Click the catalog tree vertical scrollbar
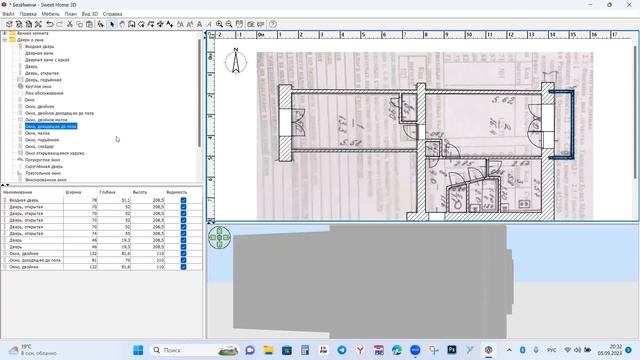Image resolution: width=640 pixels, height=360 pixels. click(x=200, y=93)
